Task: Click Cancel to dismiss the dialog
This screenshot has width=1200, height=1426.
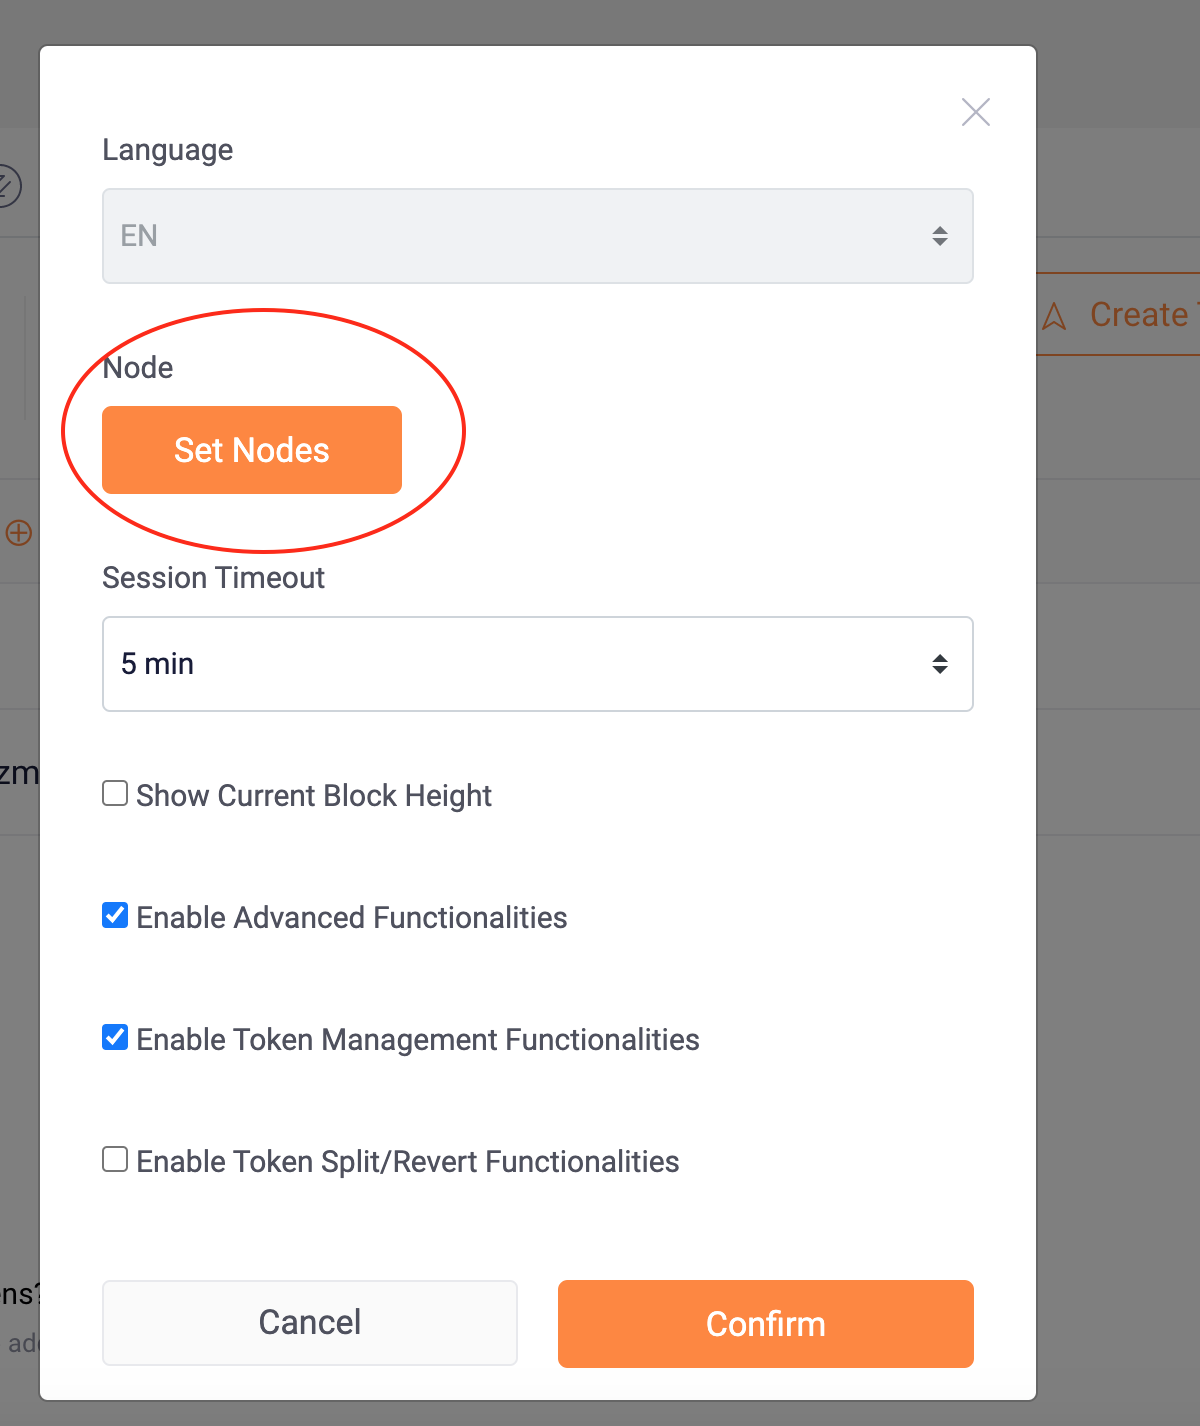Action: coord(309,1322)
